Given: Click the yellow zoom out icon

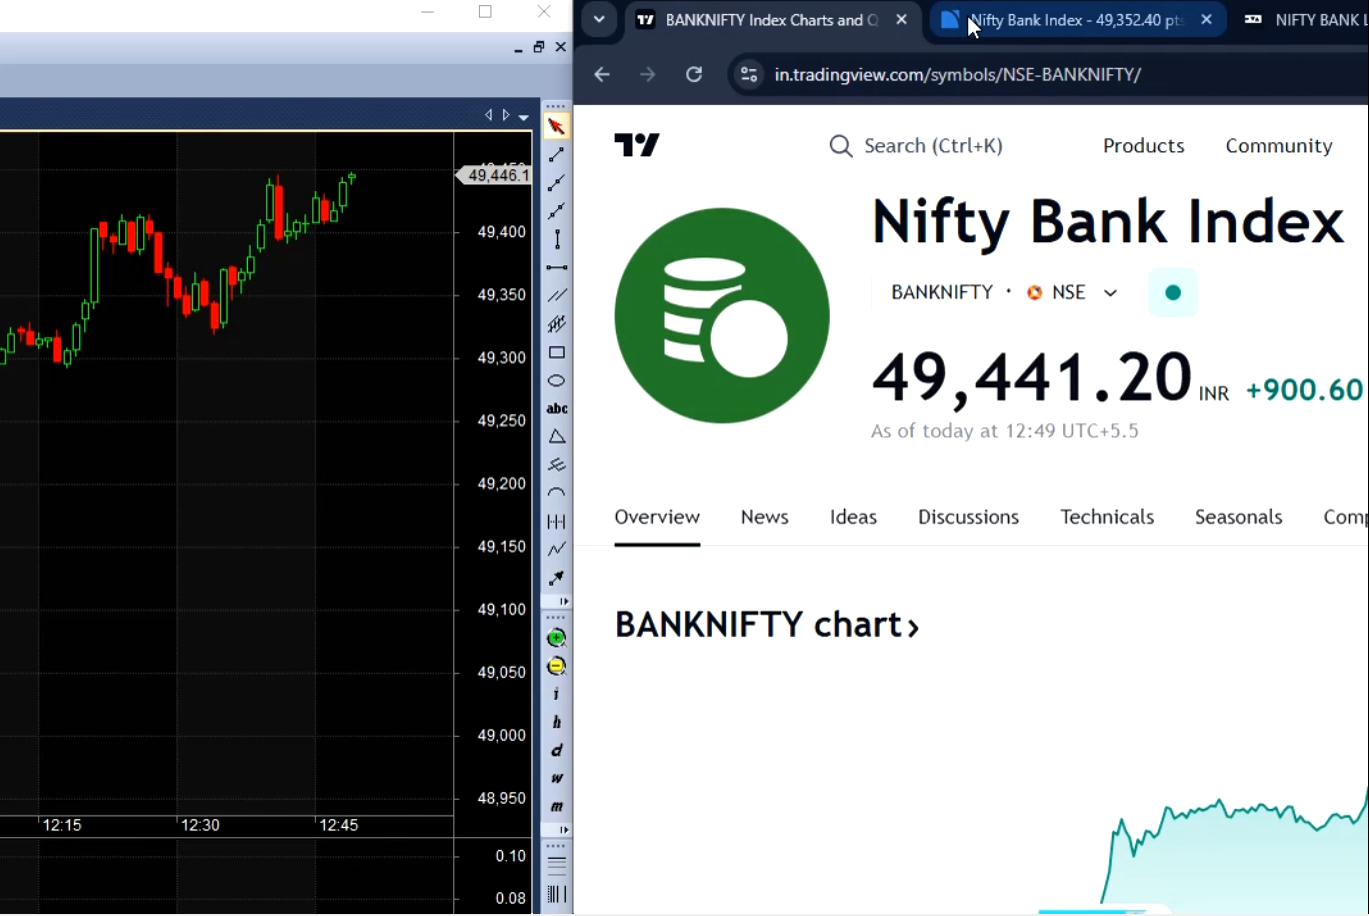Looking at the screenshot, I should click(556, 666).
